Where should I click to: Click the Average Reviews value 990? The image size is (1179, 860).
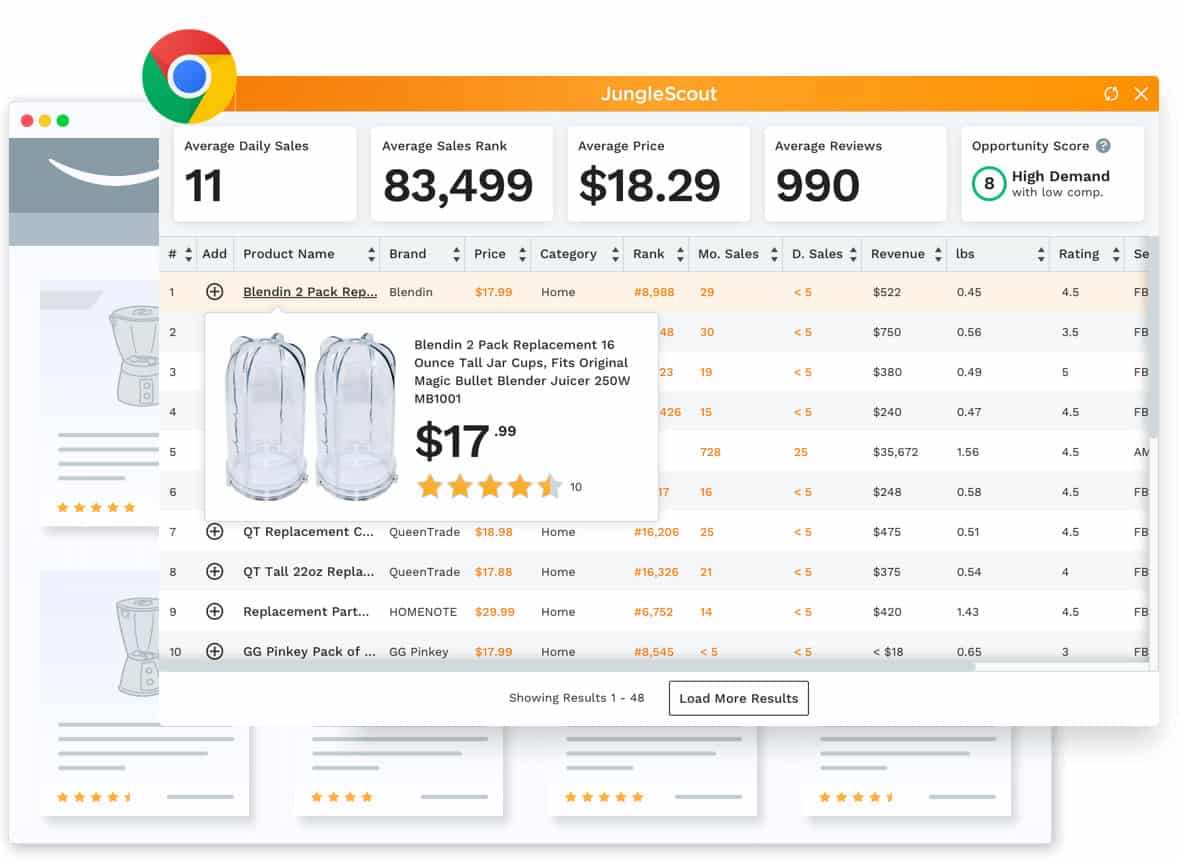tap(817, 186)
